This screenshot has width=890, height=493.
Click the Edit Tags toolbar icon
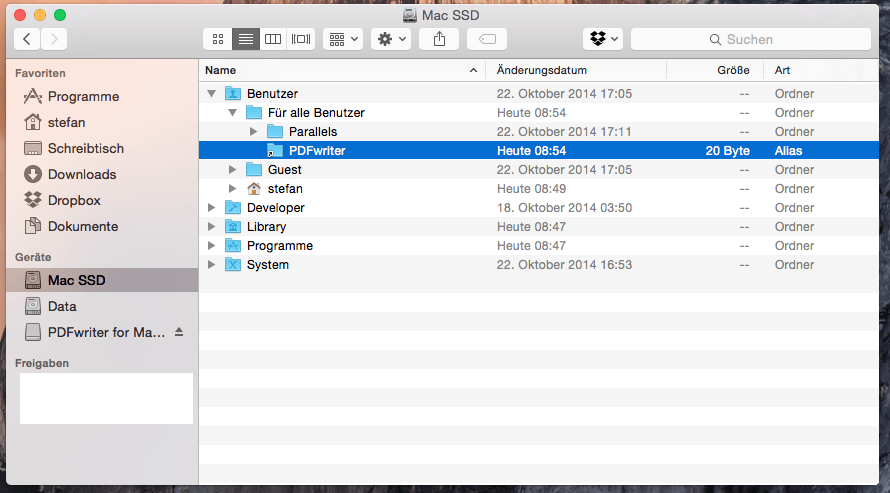click(487, 39)
